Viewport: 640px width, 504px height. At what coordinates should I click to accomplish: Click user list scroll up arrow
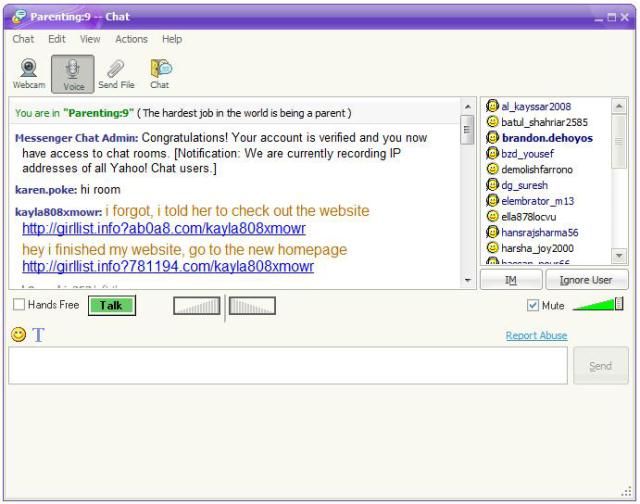[619, 106]
